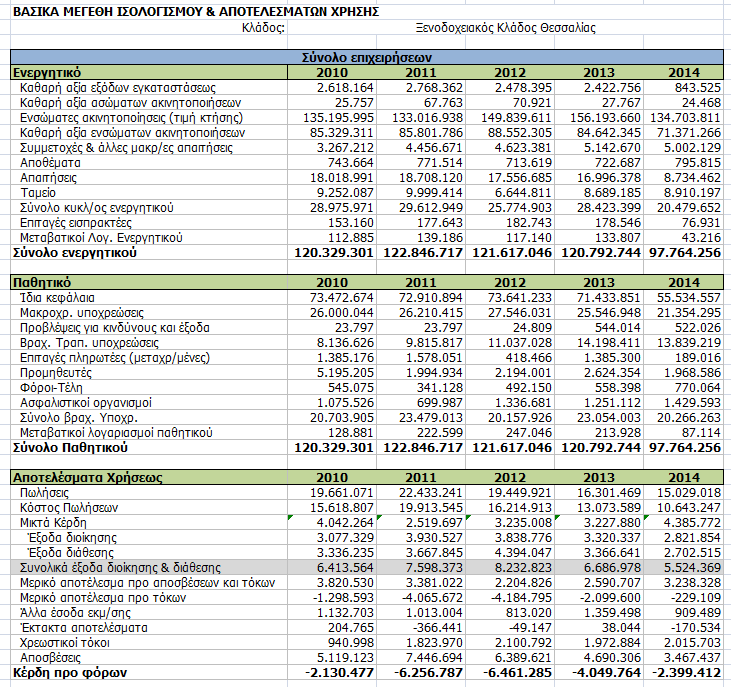Click the 2012 header in the Παθητικό row

[510, 283]
